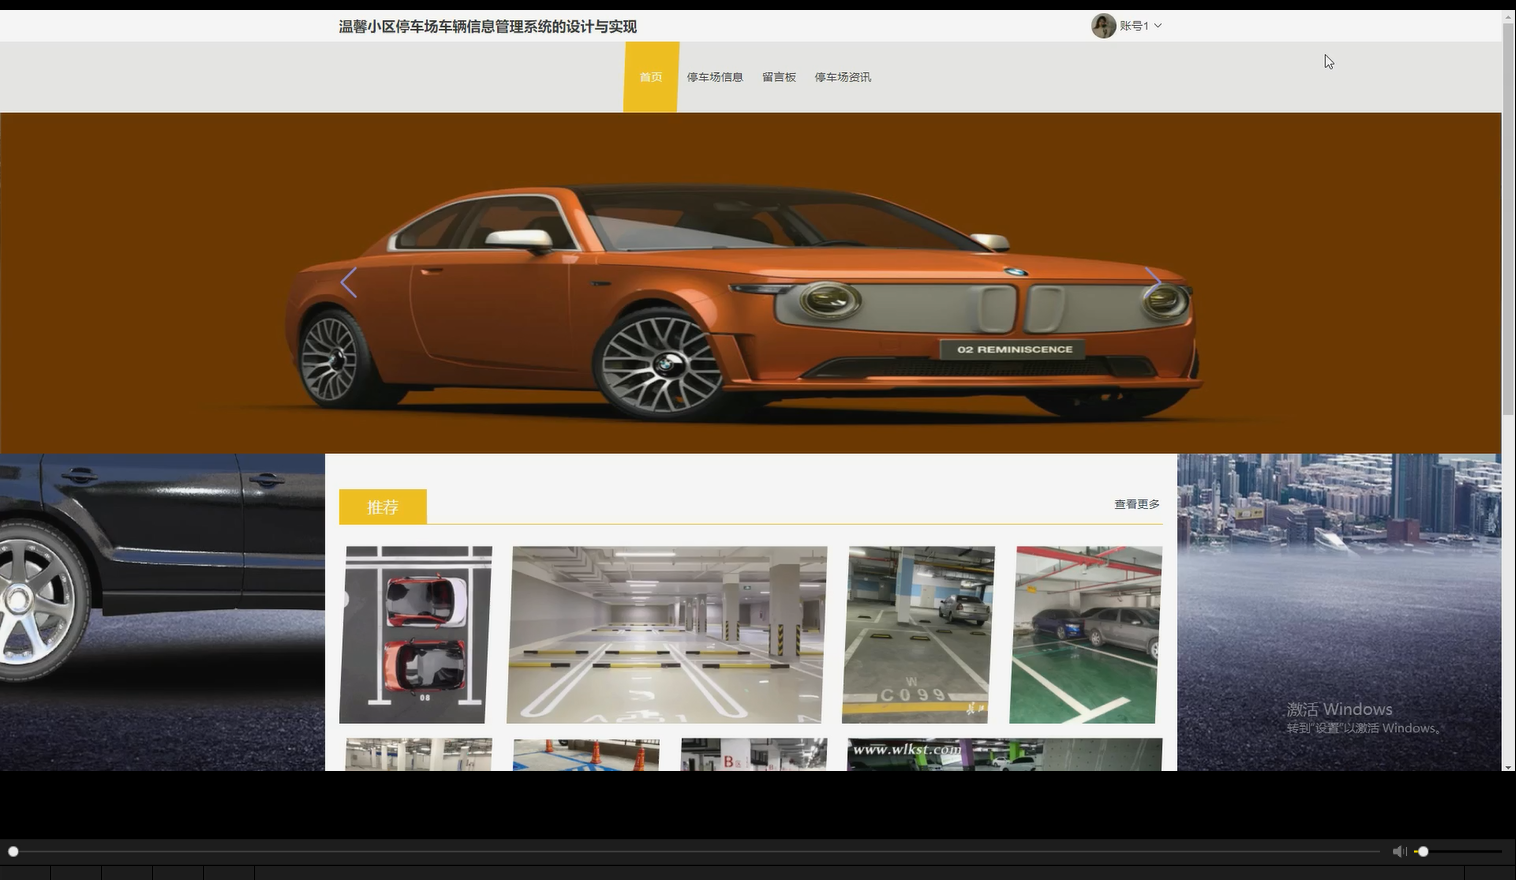
Task: Open the green-floor parking thumbnail
Action: [x=1086, y=634]
